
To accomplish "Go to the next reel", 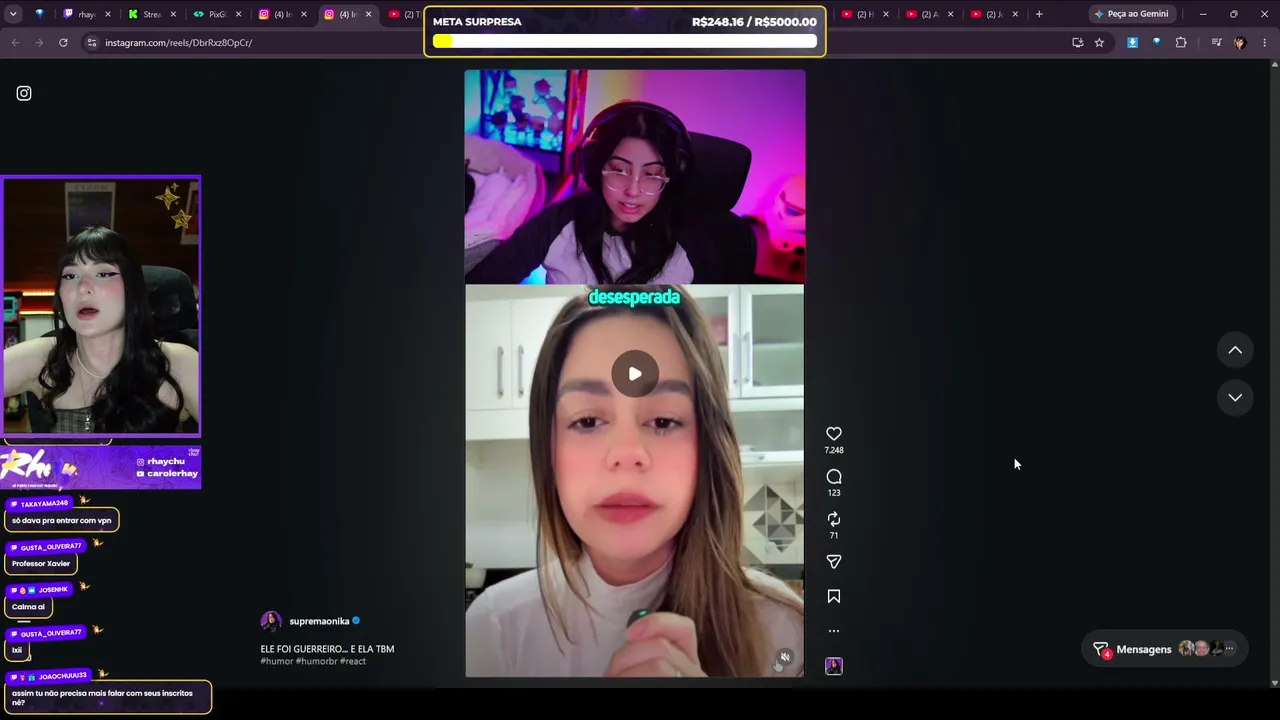I will 1235,397.
